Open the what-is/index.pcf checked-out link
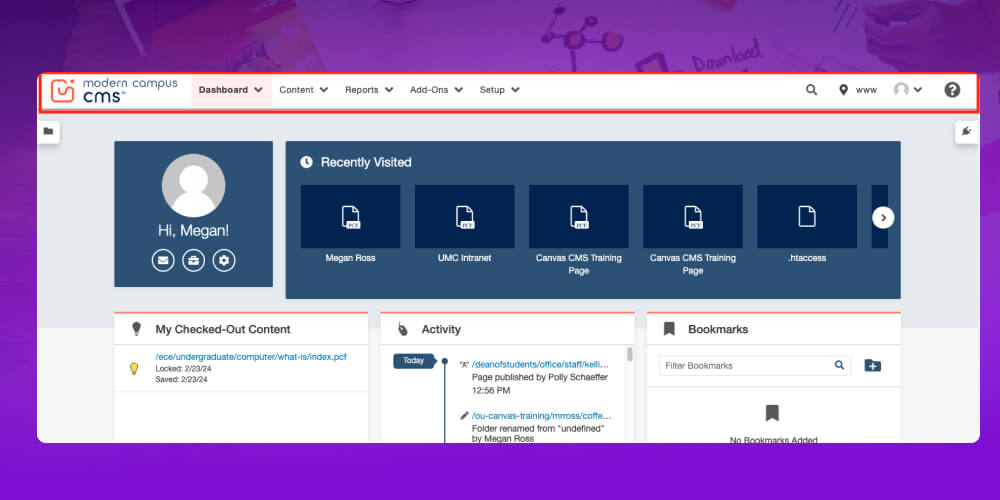The image size is (1000, 500). (x=250, y=357)
